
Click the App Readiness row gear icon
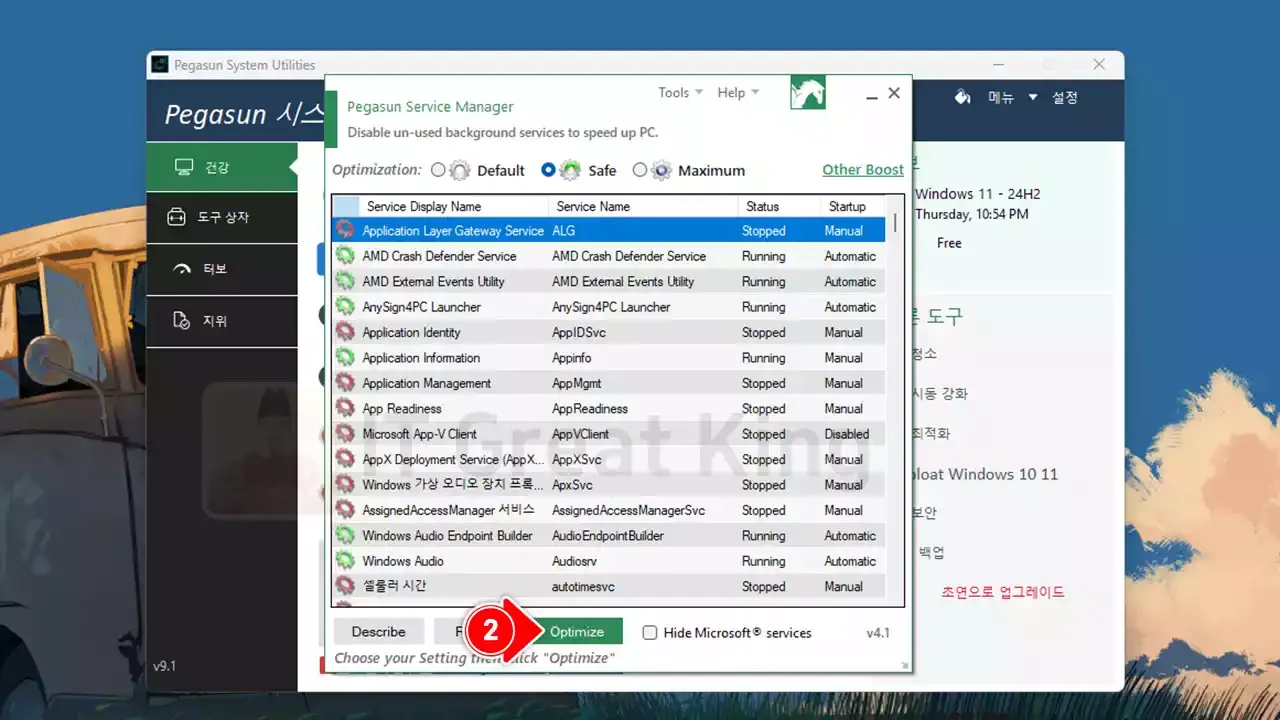pyautogui.click(x=345, y=408)
